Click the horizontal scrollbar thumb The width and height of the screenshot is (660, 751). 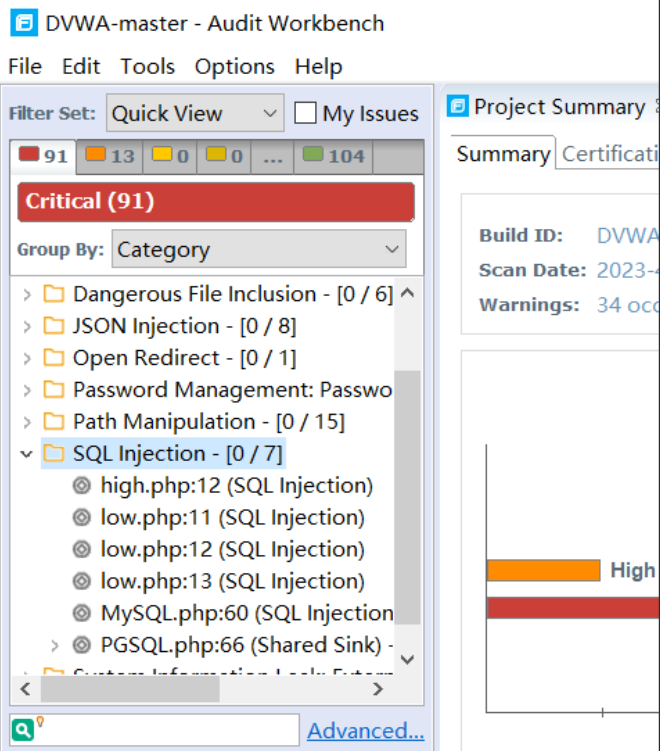[x=130, y=689]
